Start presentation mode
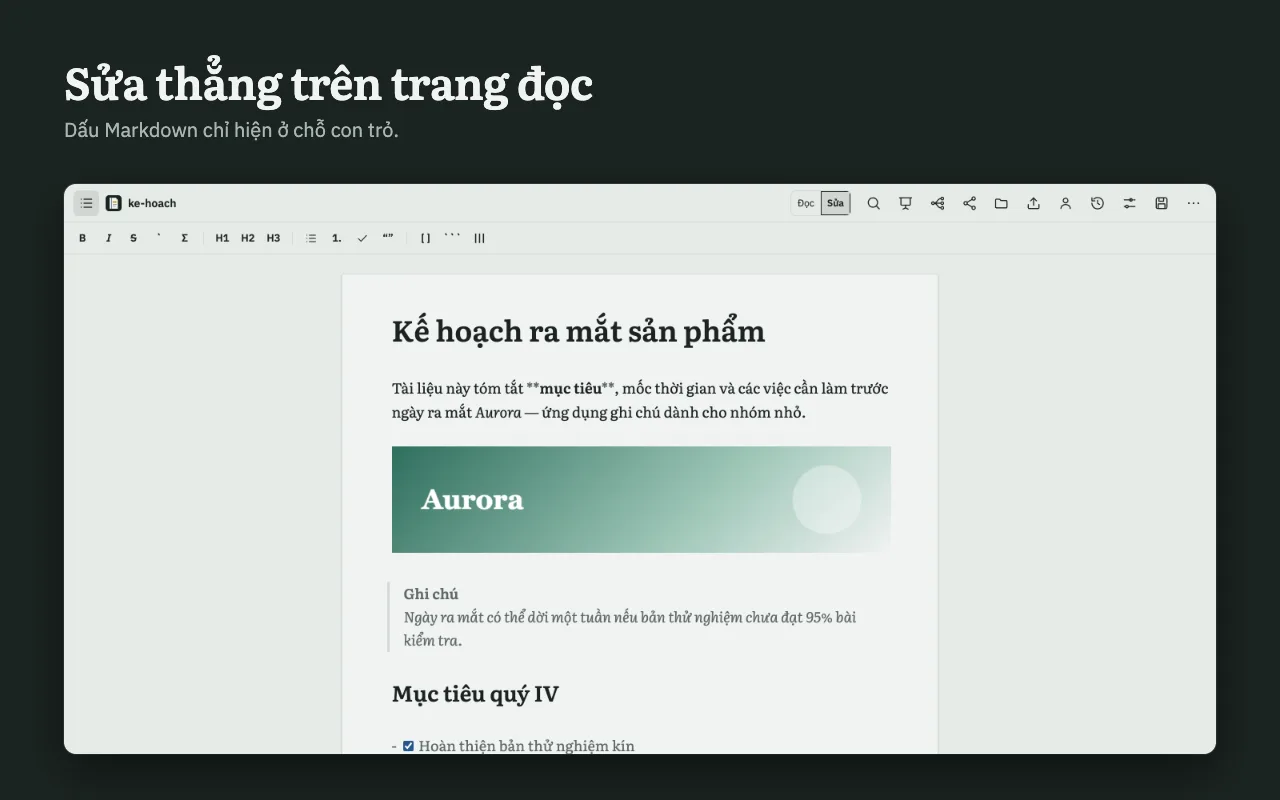This screenshot has width=1280, height=800. [906, 203]
